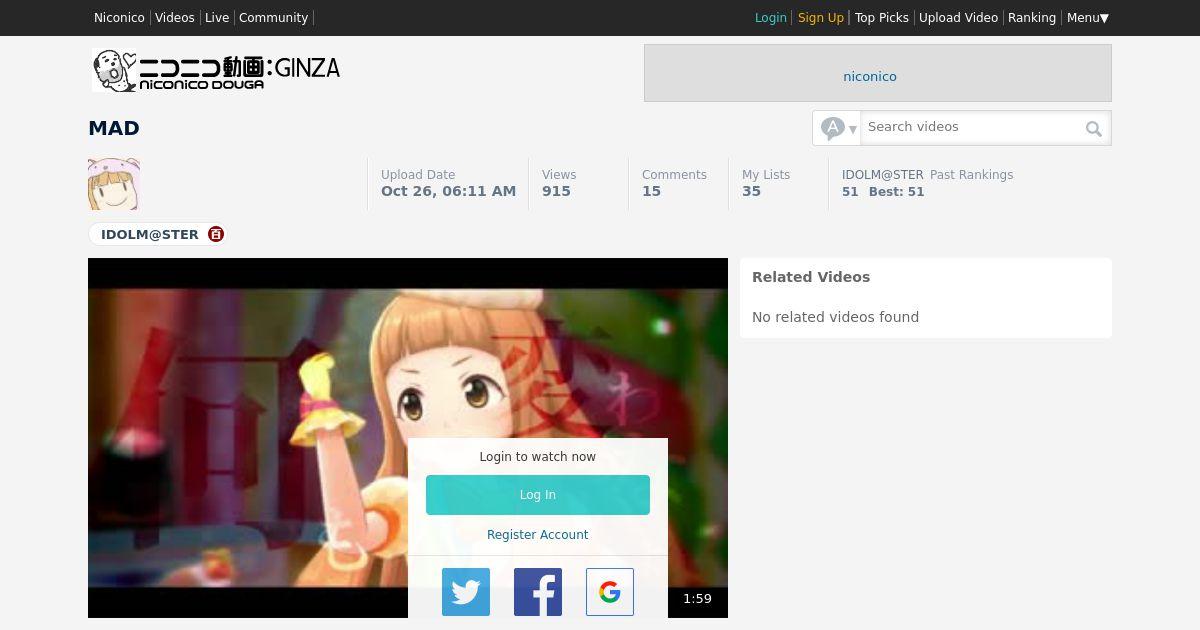Open IDOLM@STER Past Rankings link
The height and width of the screenshot is (630, 1200).
coord(927,174)
